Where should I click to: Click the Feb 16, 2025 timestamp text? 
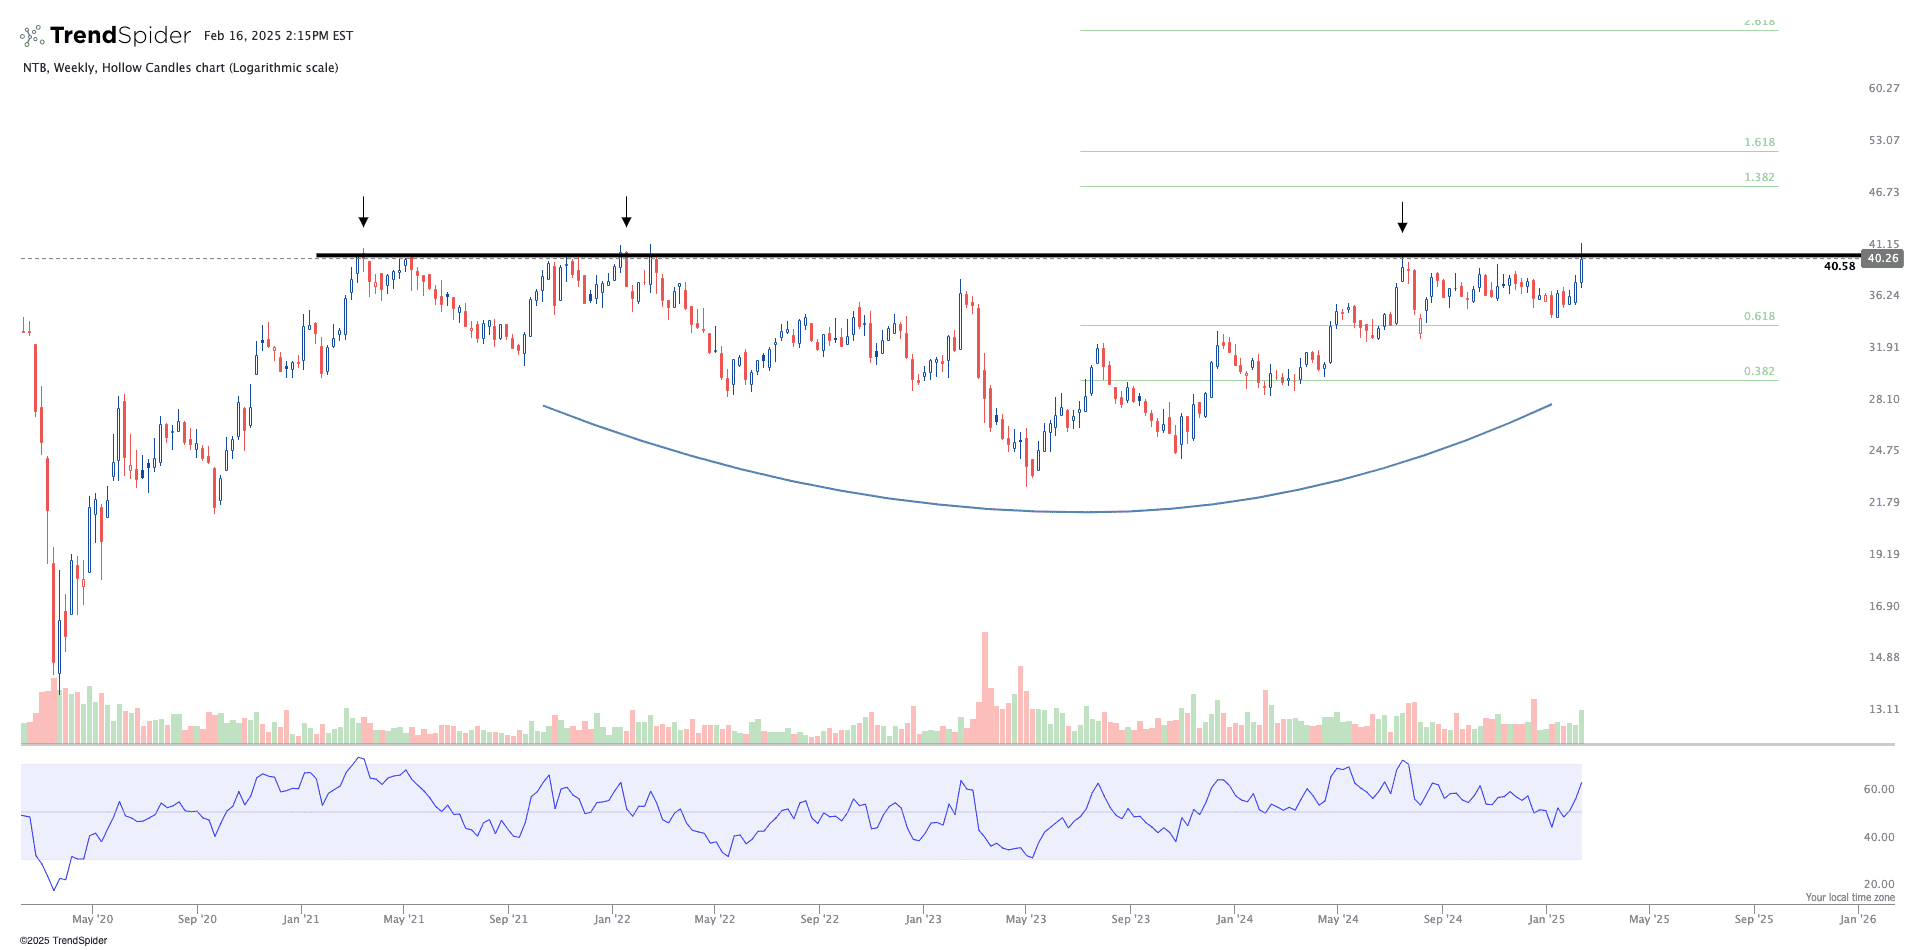[x=278, y=36]
